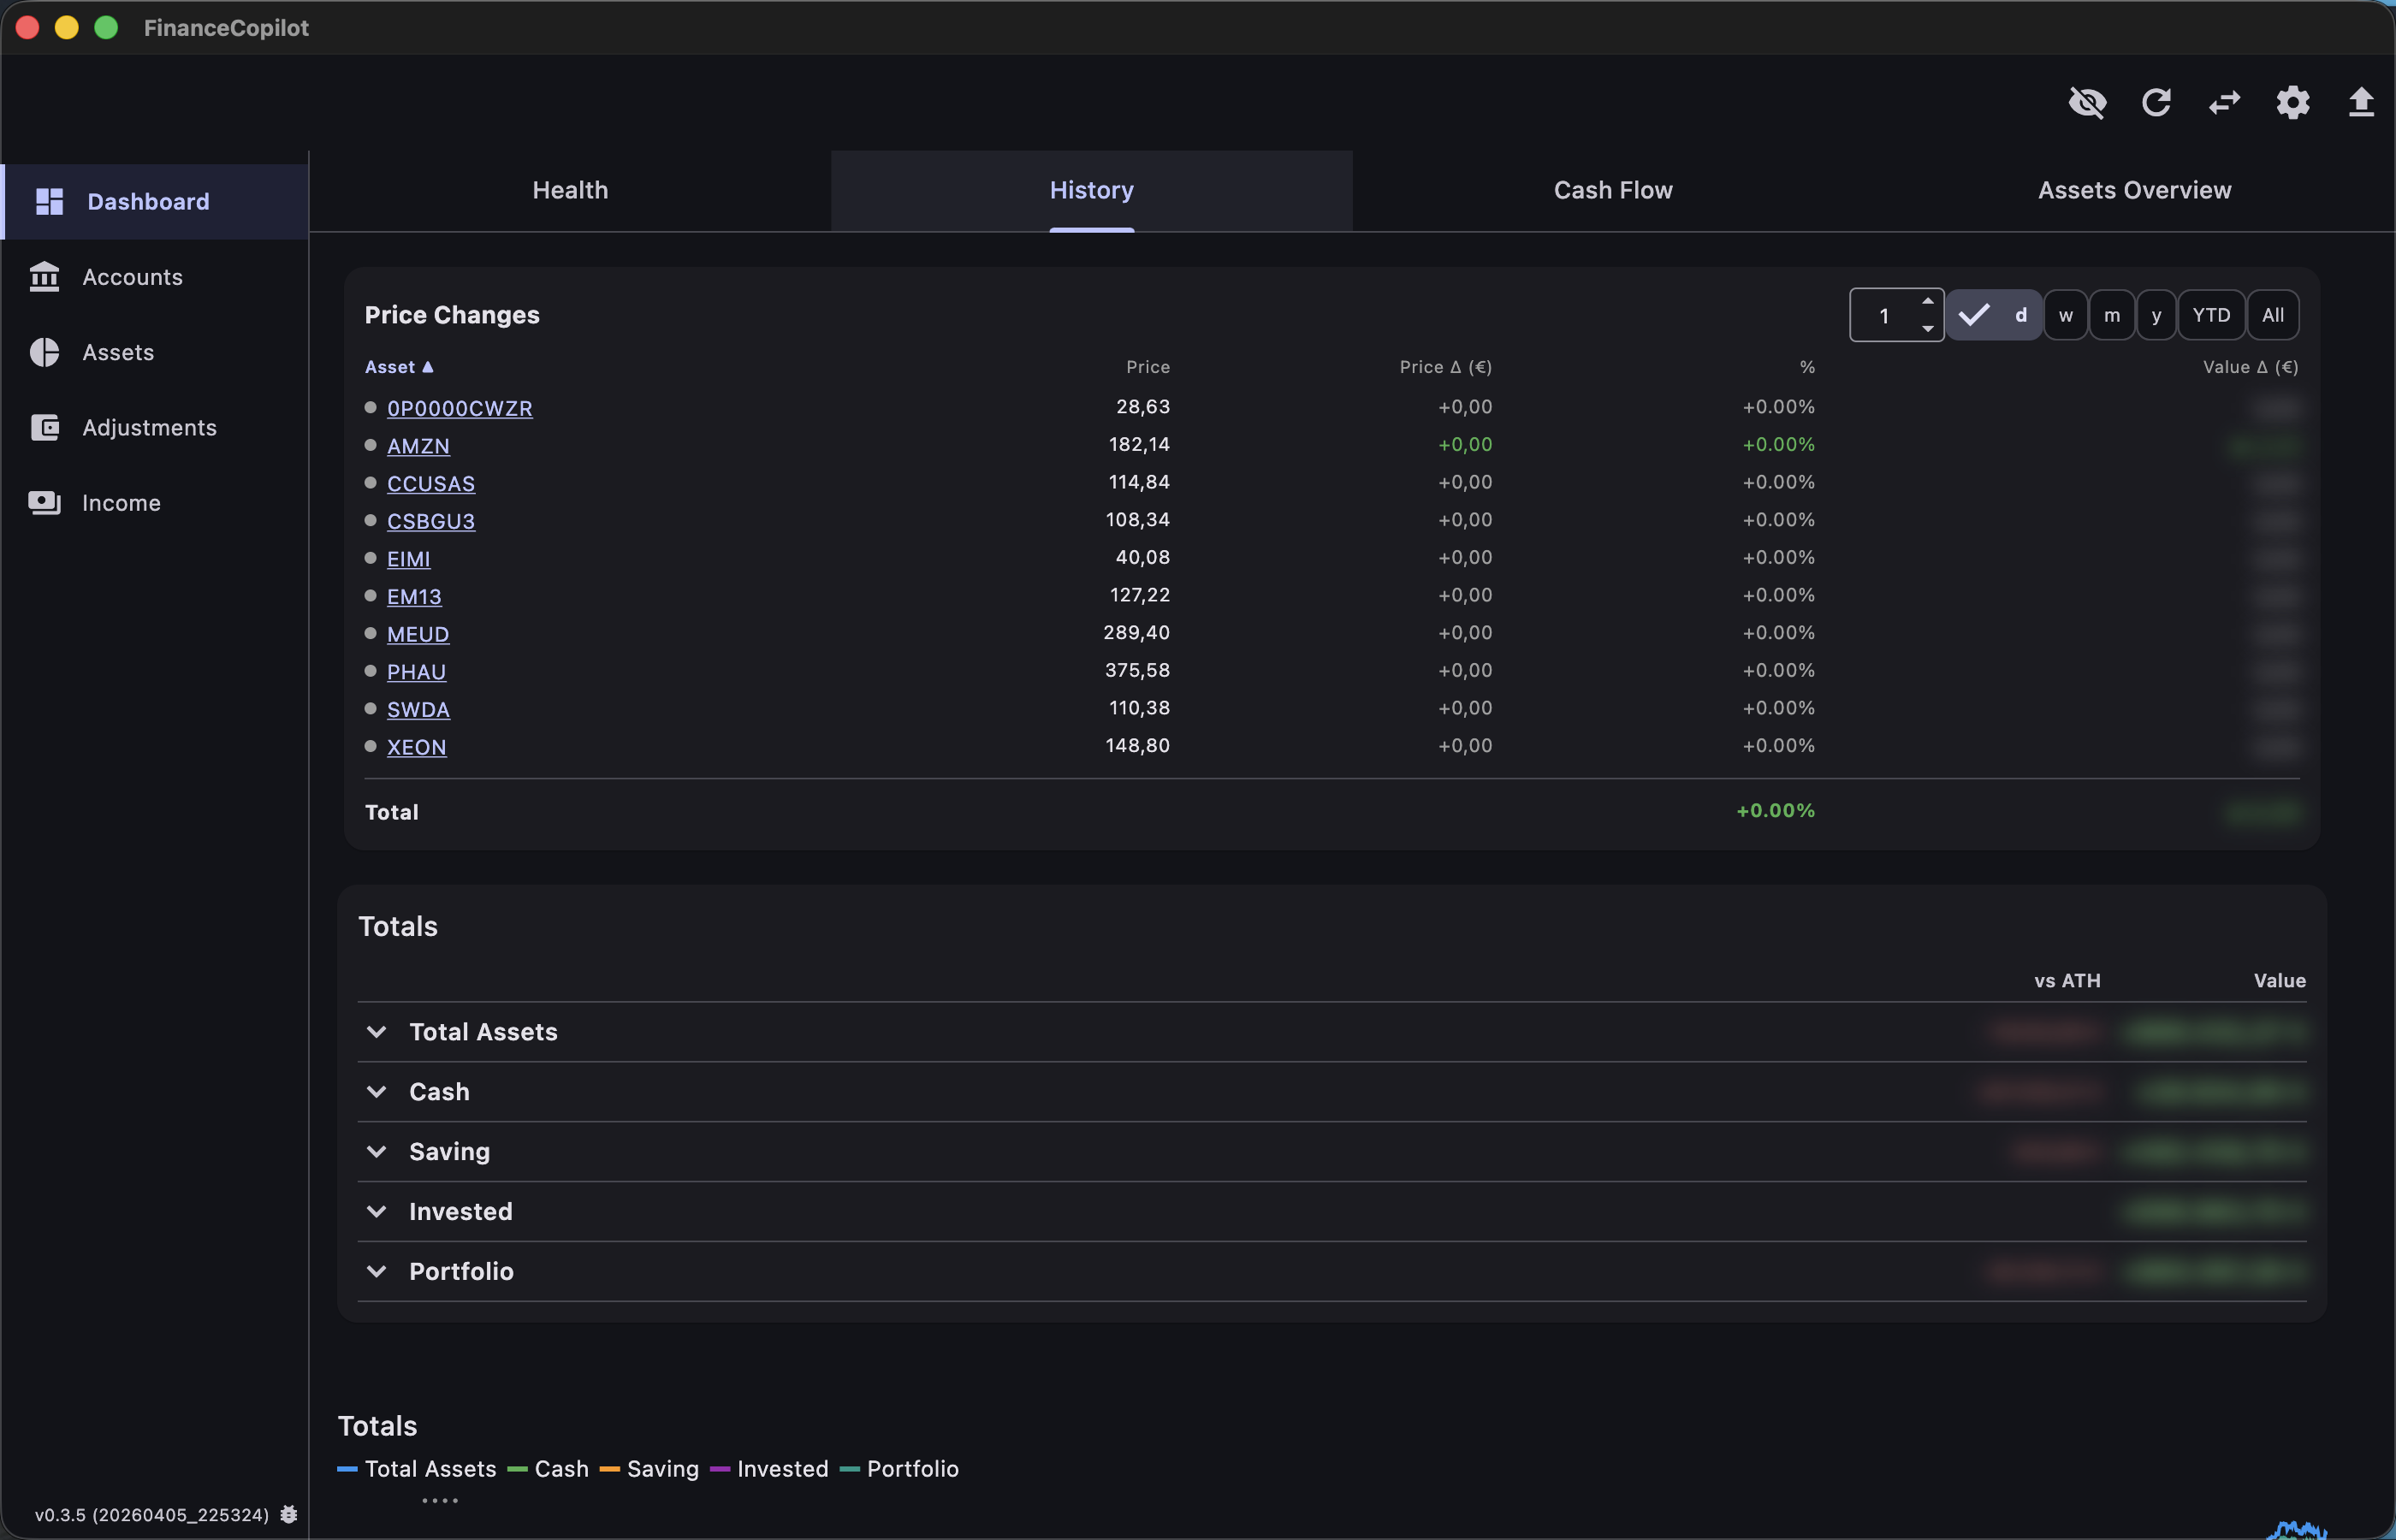Switch to the Cash Flow tab
This screenshot has width=2396, height=1540.
(x=1613, y=189)
